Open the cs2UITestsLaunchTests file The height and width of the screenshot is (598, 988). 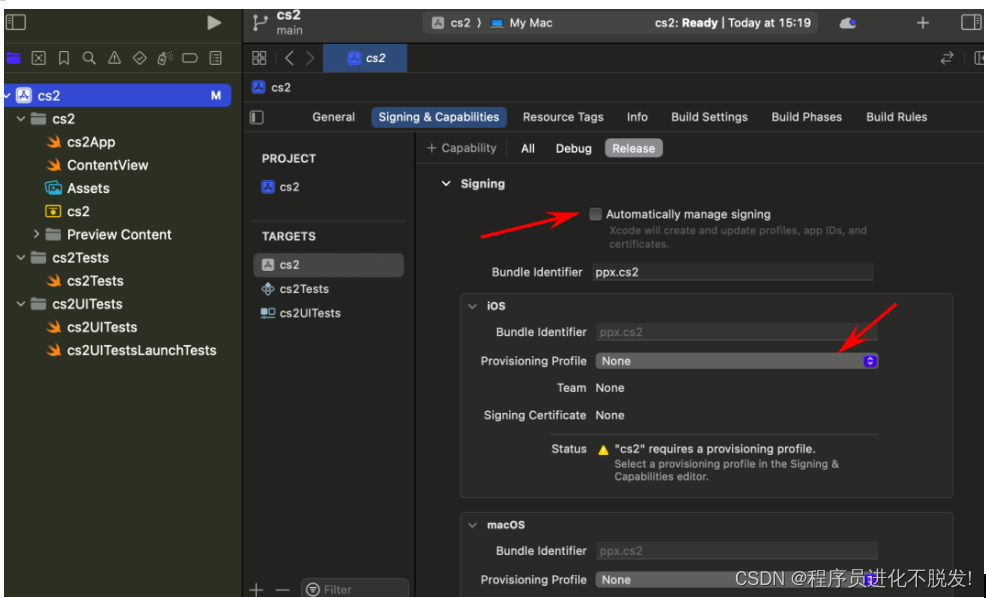pos(132,350)
